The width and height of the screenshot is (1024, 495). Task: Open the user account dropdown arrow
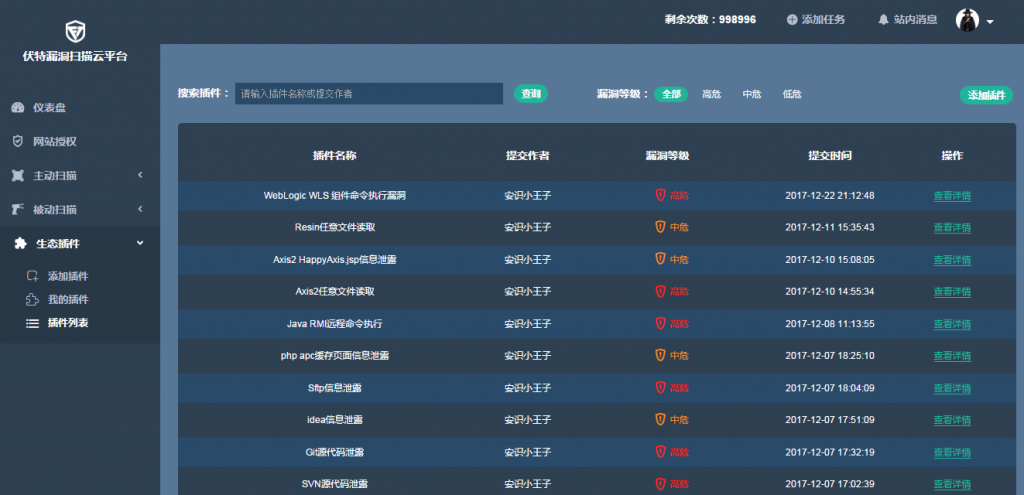point(990,22)
